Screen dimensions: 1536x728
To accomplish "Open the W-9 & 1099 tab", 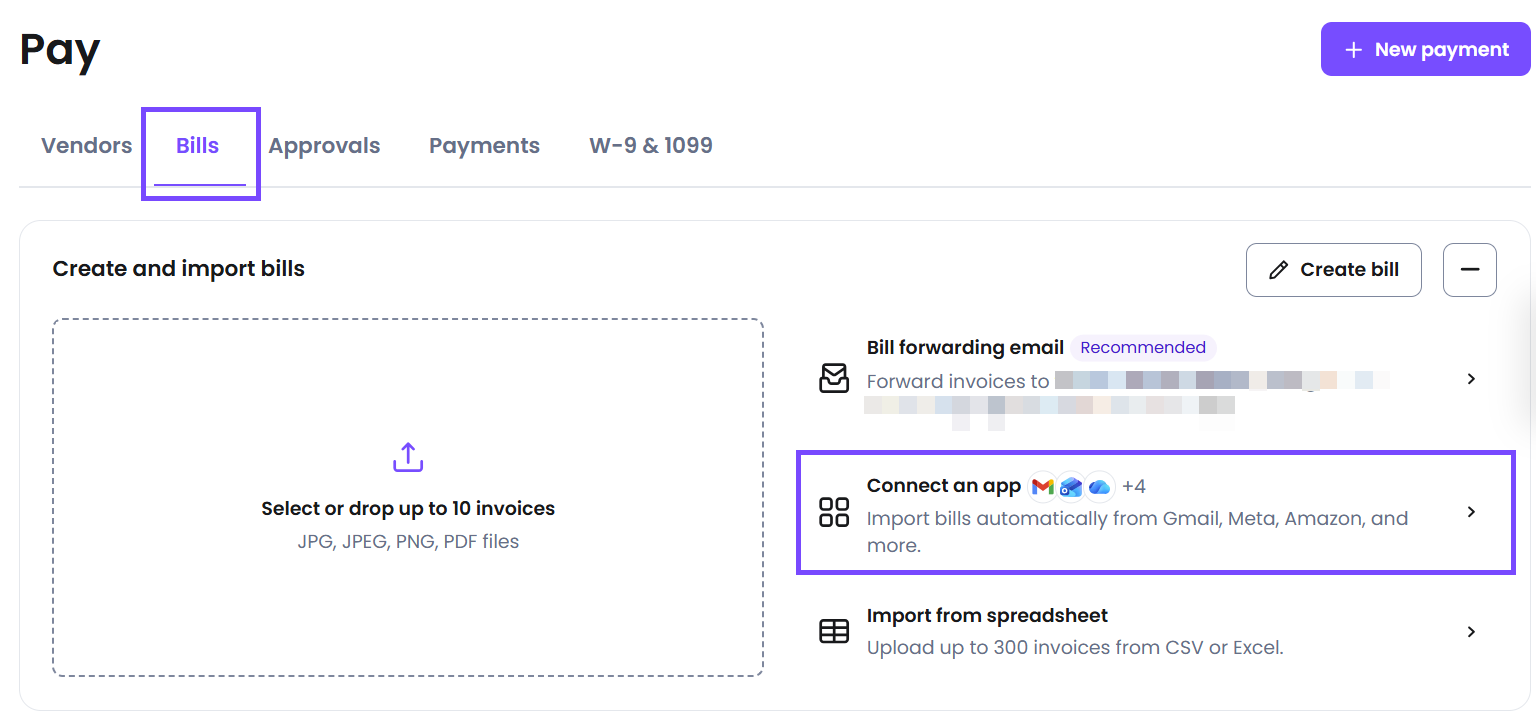I will pyautogui.click(x=651, y=146).
